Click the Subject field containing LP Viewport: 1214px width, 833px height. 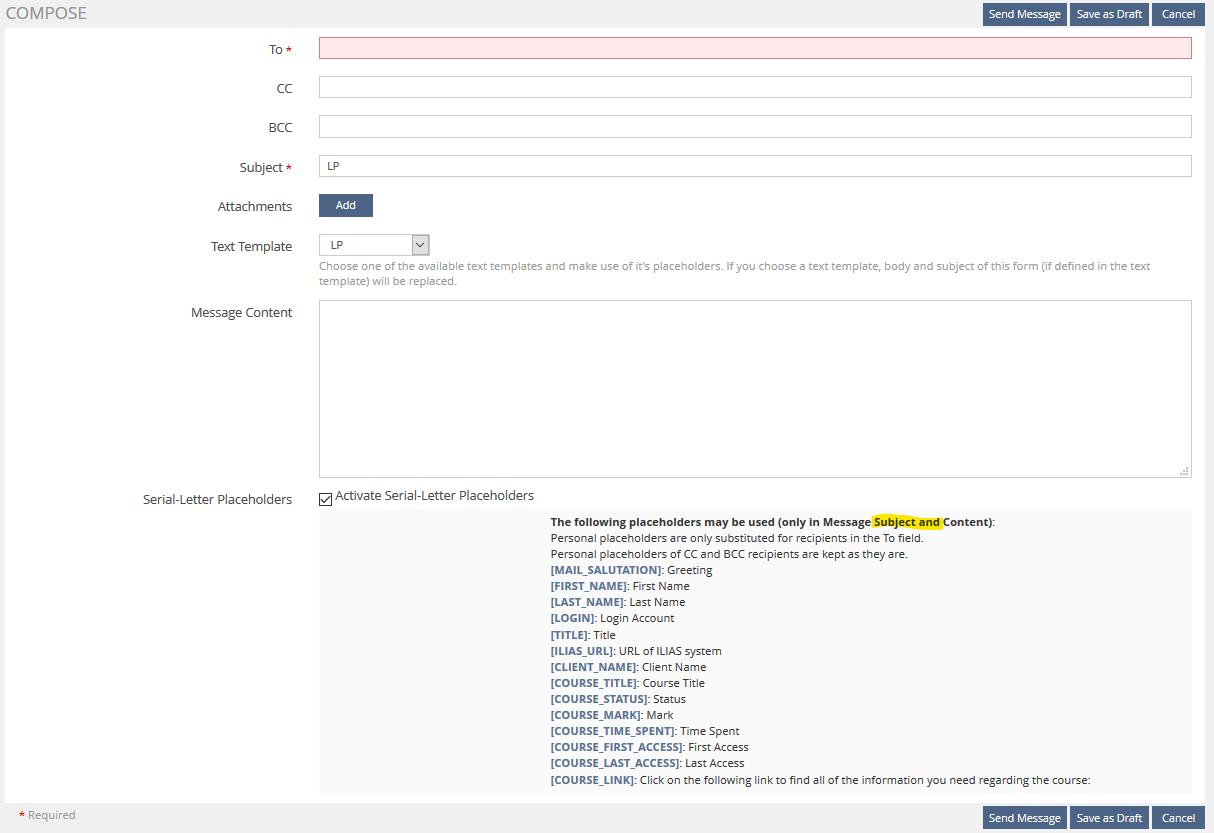[754, 166]
